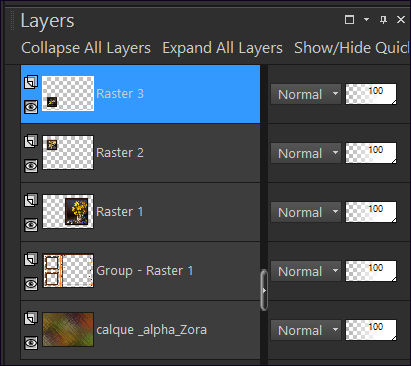Click opacity slider of Raster 2 layer
The height and width of the screenshot is (366, 411).
tap(371, 153)
